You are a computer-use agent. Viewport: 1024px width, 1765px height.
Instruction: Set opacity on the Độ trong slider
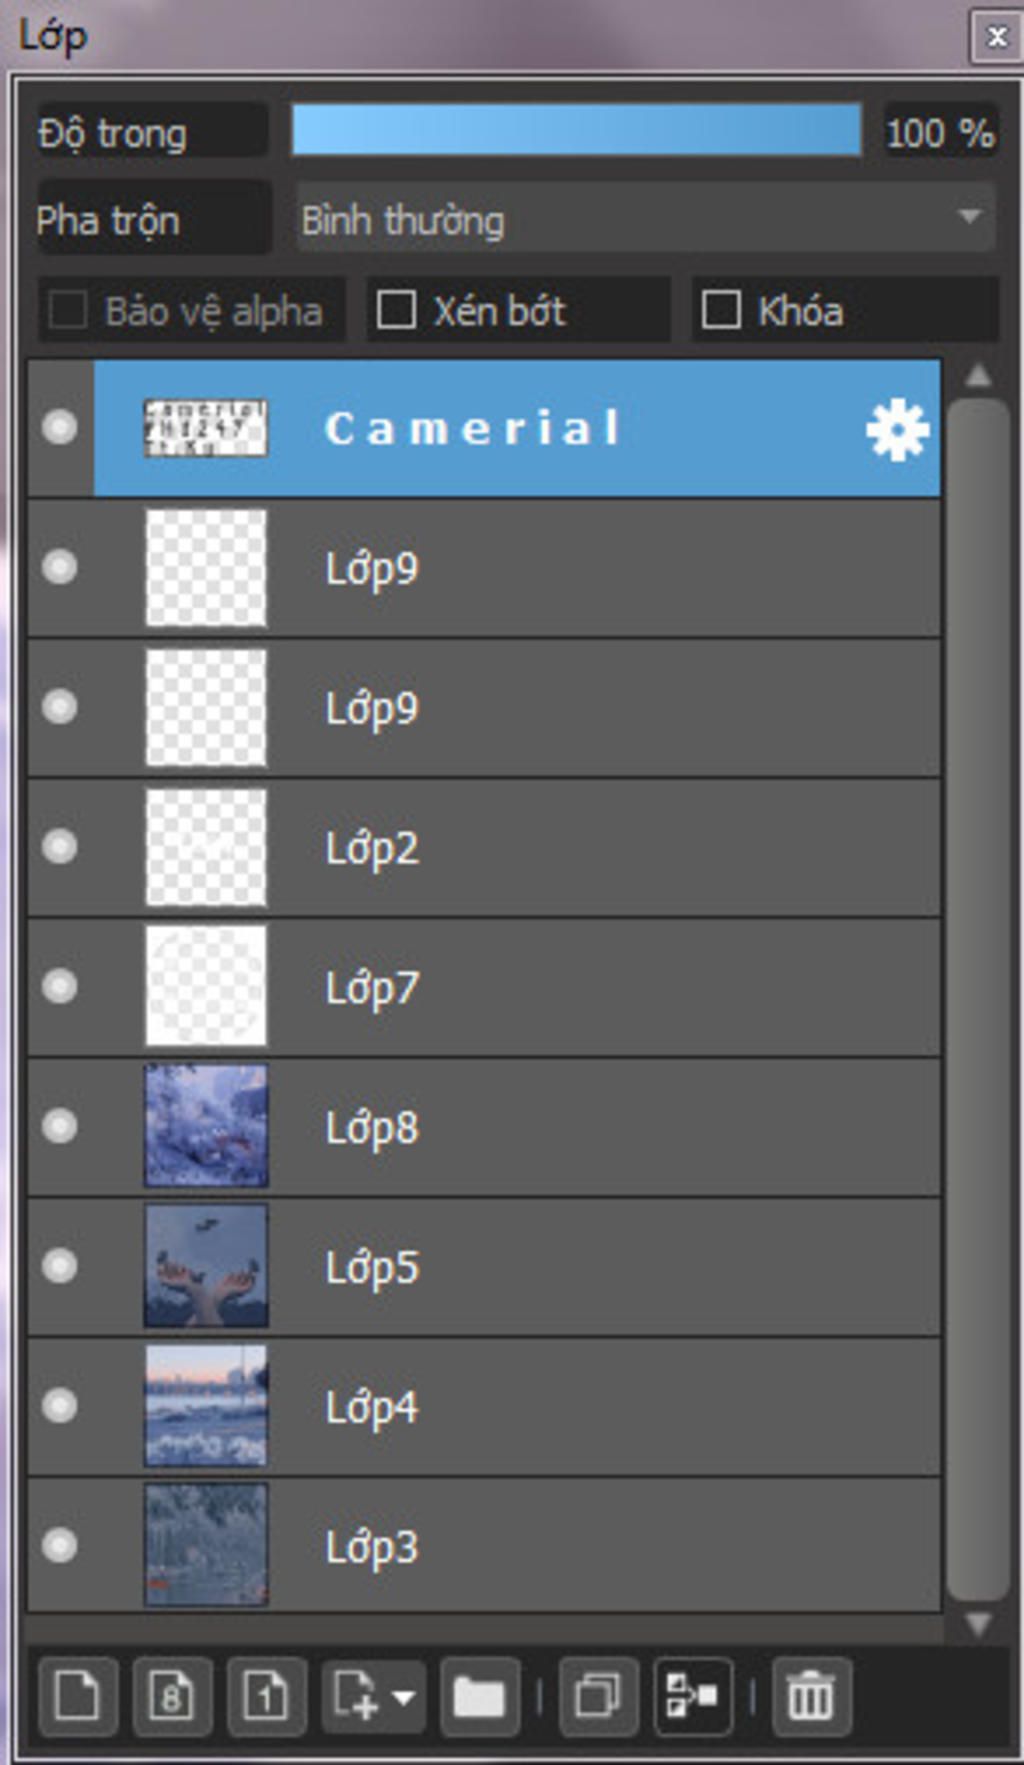576,130
